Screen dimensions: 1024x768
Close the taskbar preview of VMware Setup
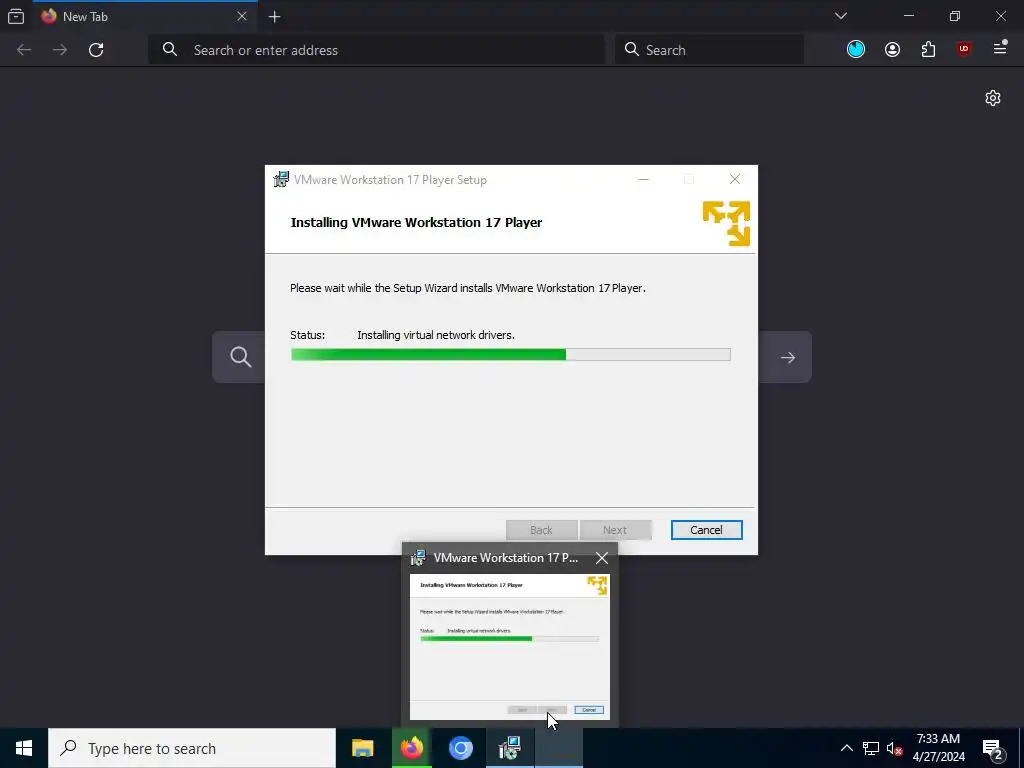(601, 558)
